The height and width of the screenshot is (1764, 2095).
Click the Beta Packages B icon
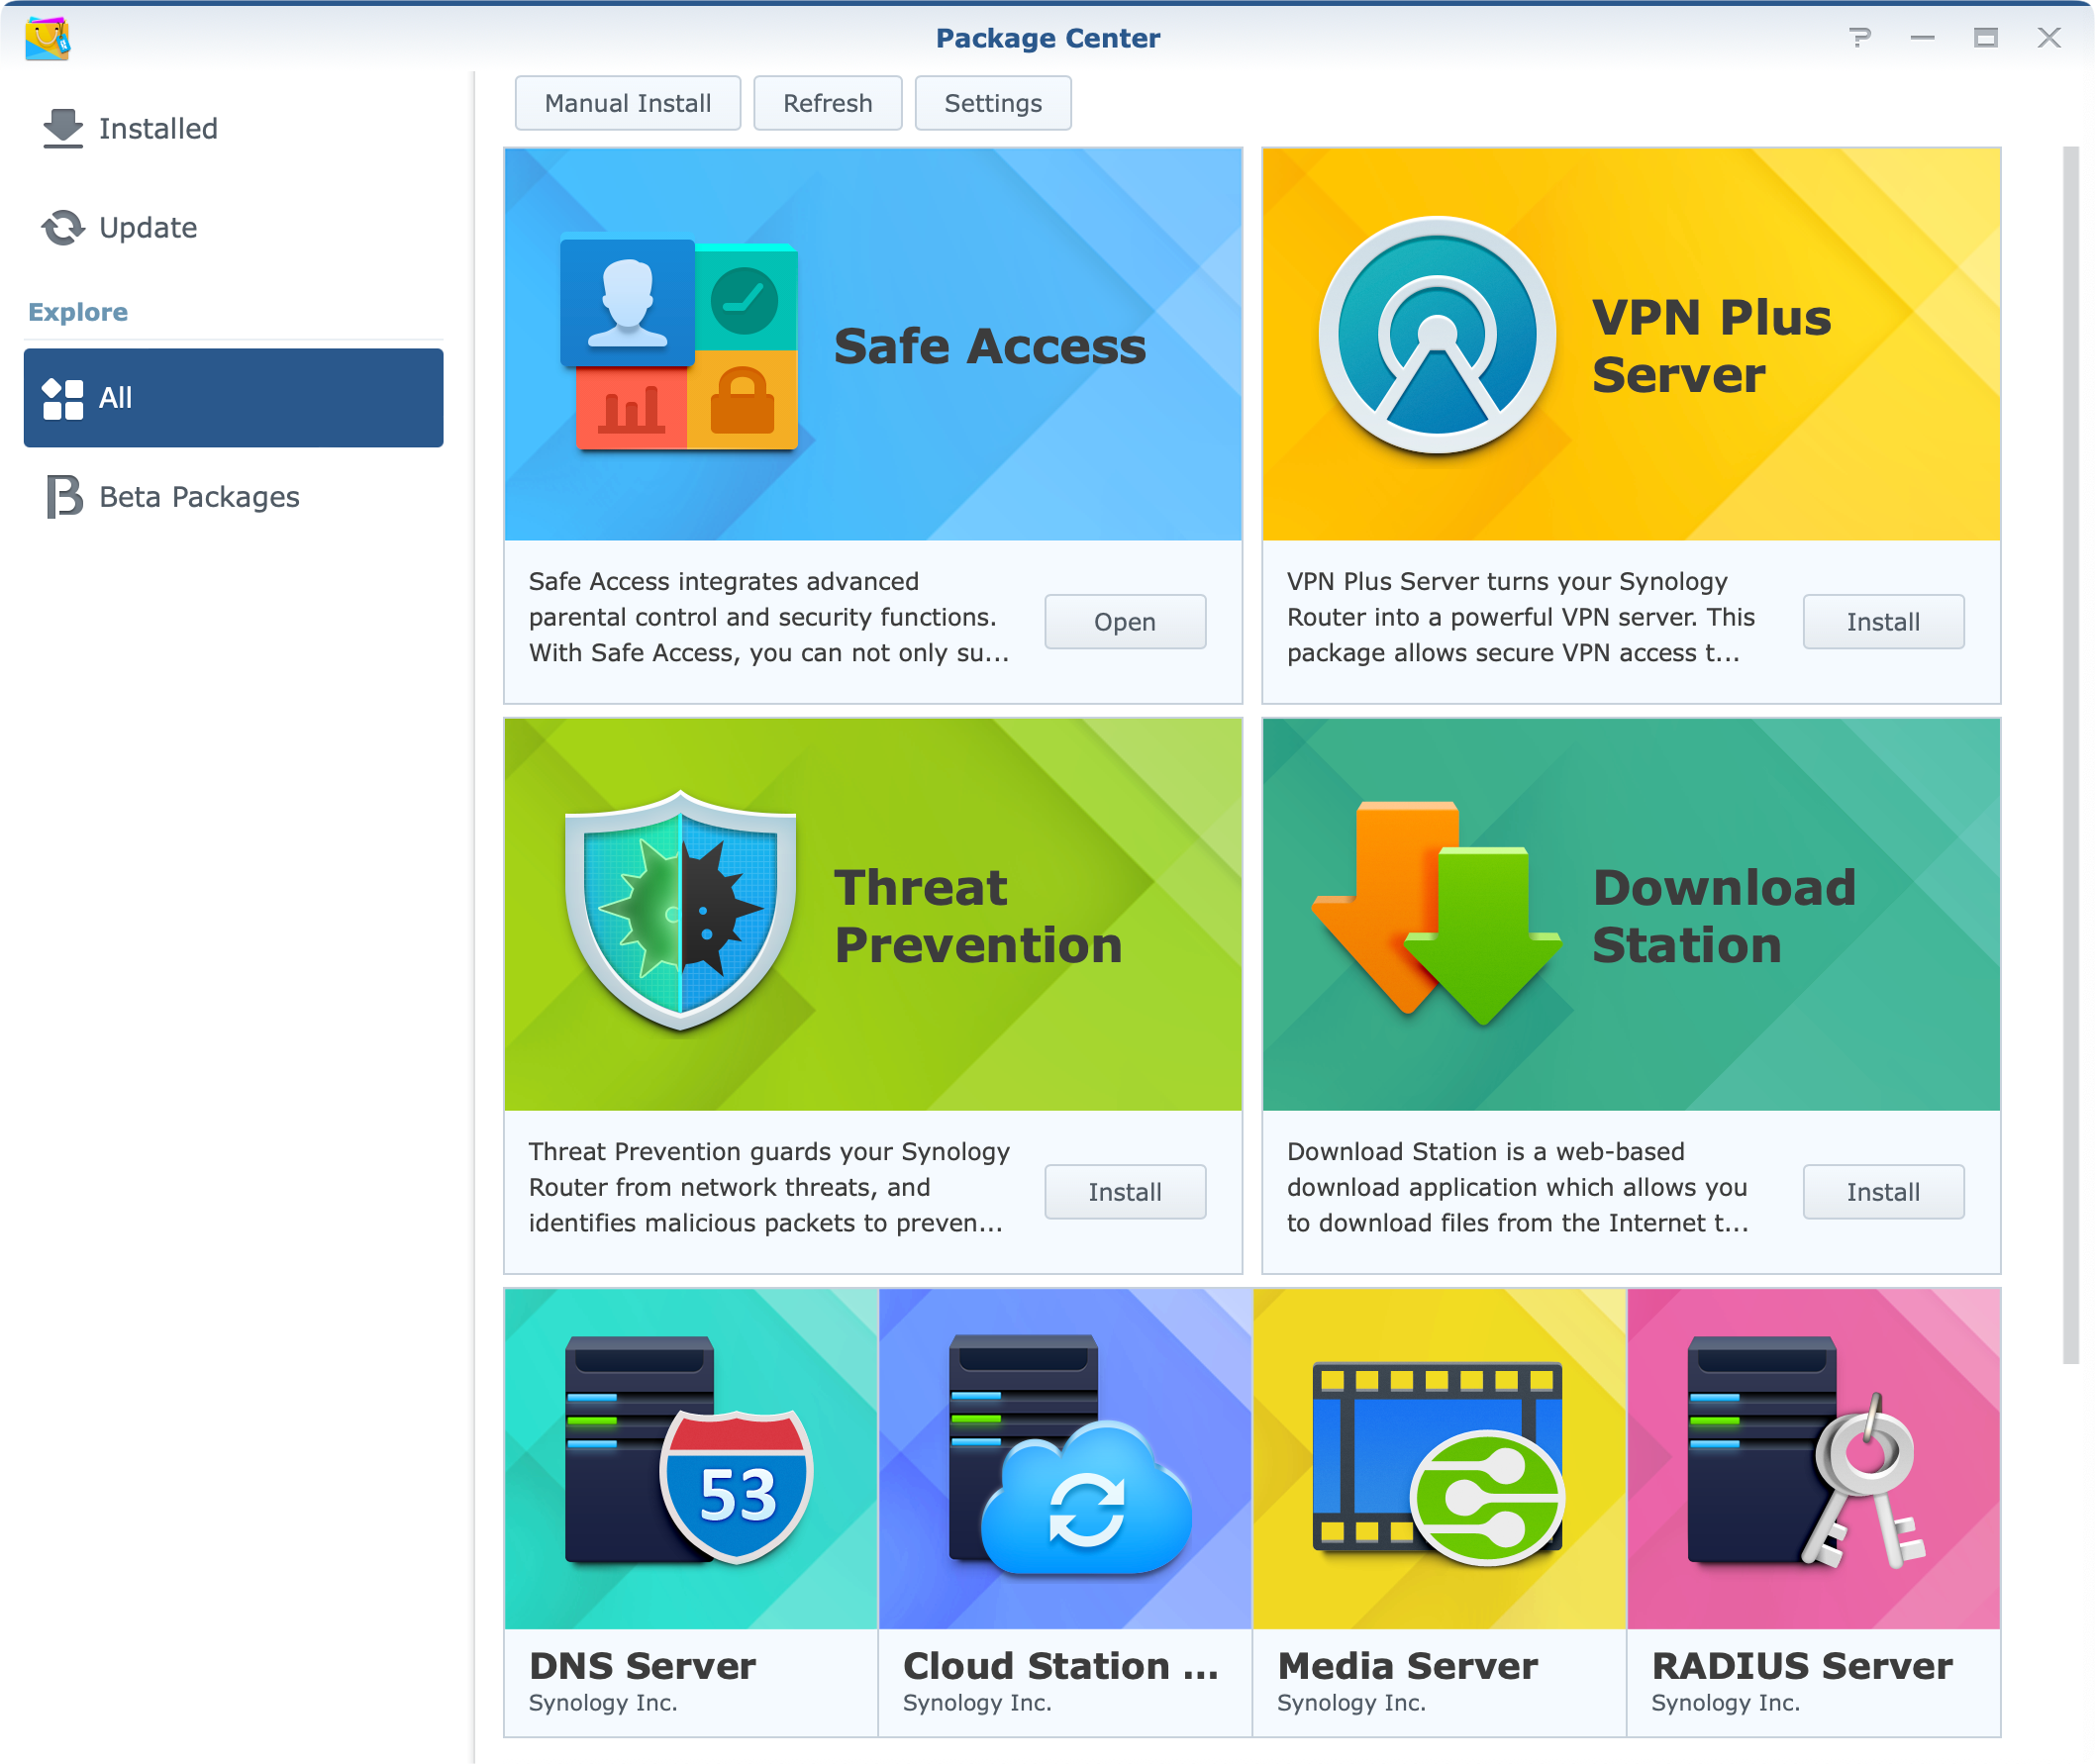tap(65, 497)
